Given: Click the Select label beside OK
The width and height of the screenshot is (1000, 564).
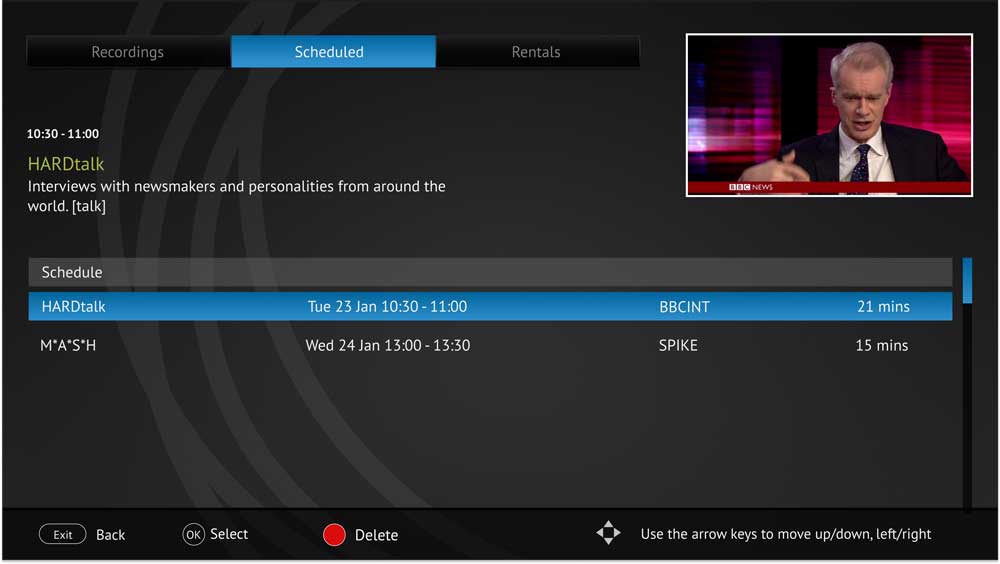Looking at the screenshot, I should click(x=229, y=534).
